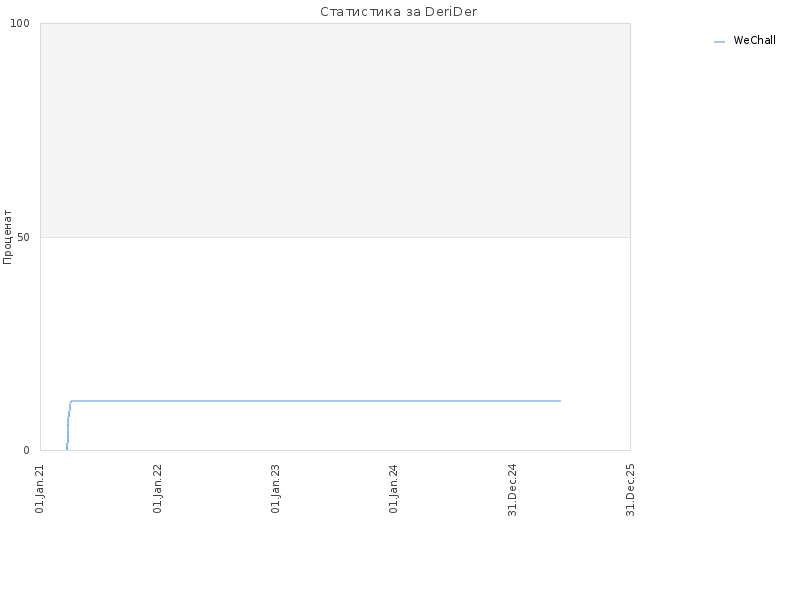Click the WeChall legend label
Image resolution: width=800 pixels, height=600 pixels.
click(x=754, y=40)
